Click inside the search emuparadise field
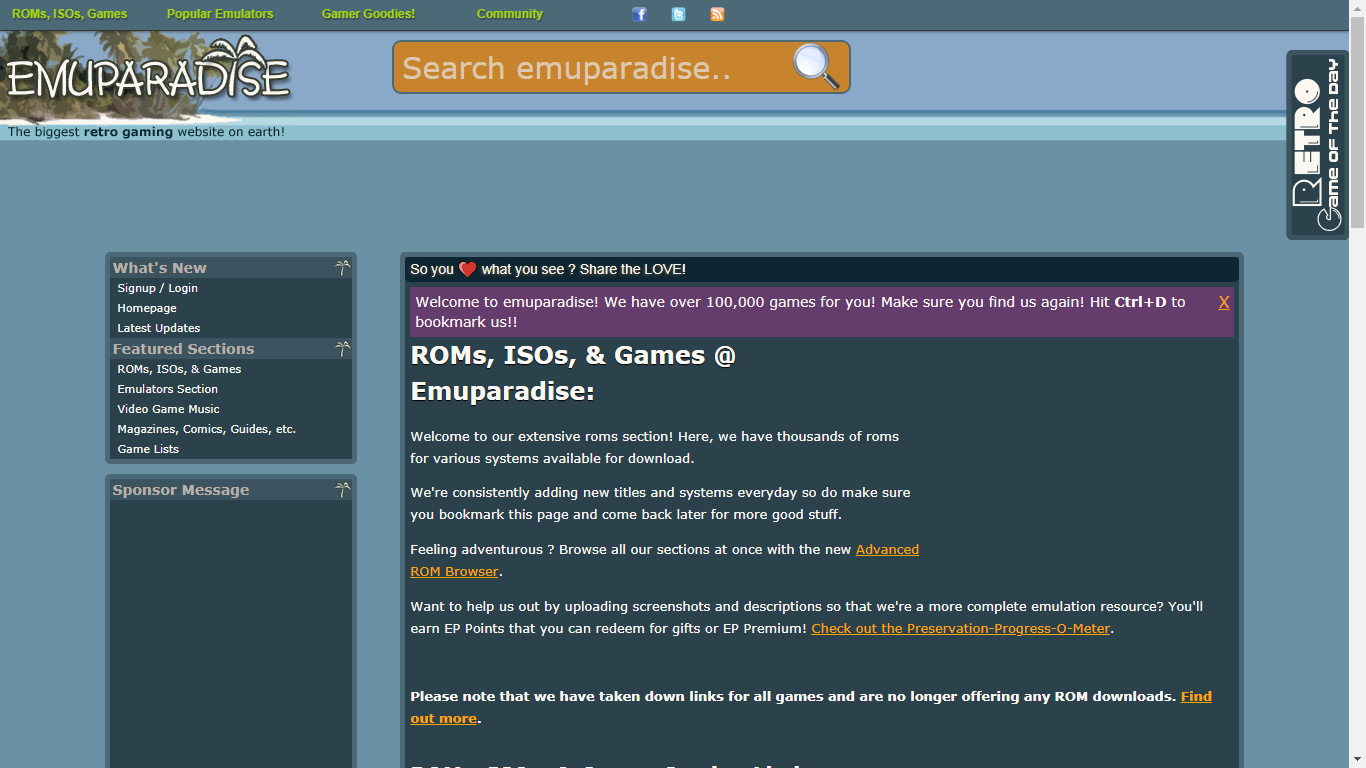The height and width of the screenshot is (768, 1366). [600, 66]
